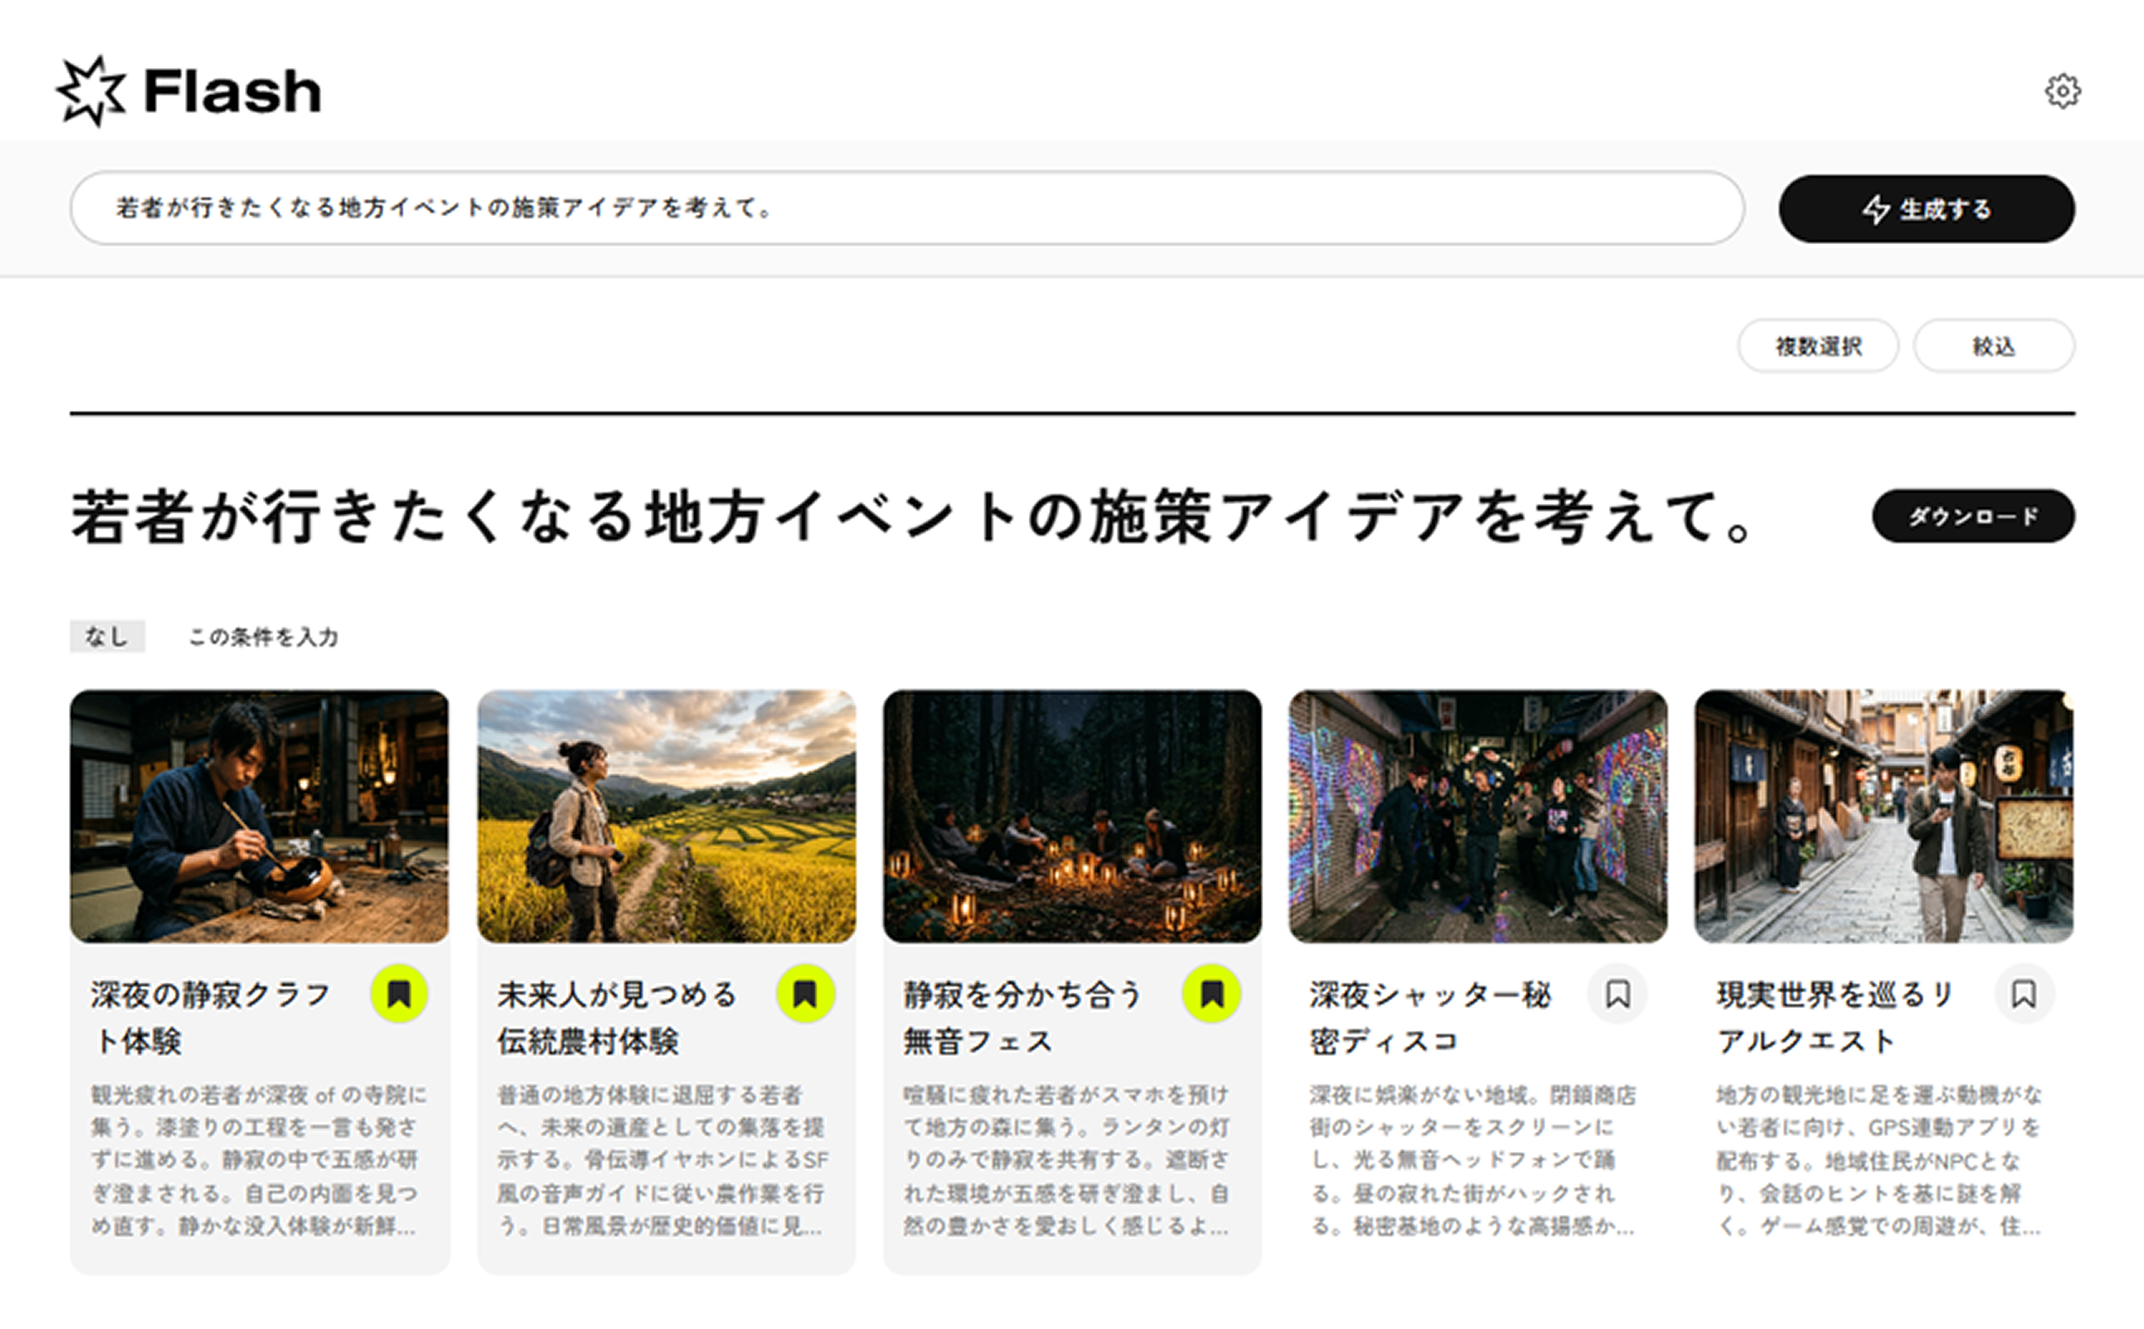2144x1329 pixels.
Task: Click the 複数選択 multi-select button
Action: click(x=1818, y=346)
